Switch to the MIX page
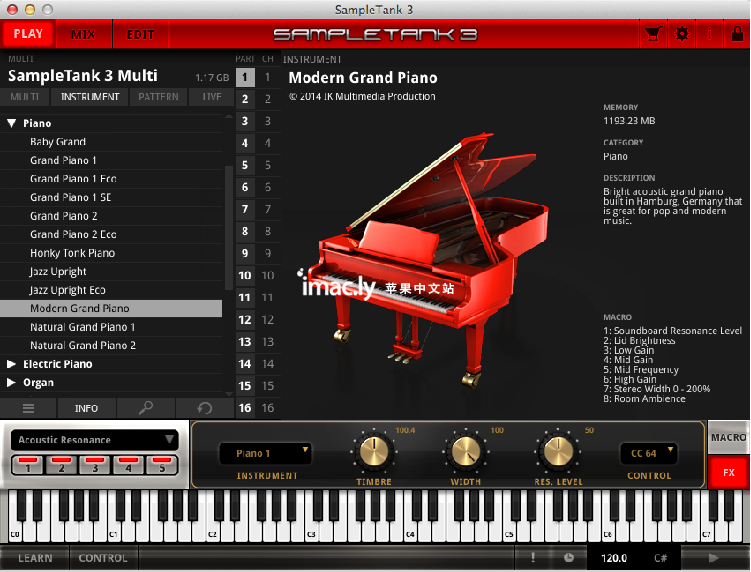 [83, 34]
